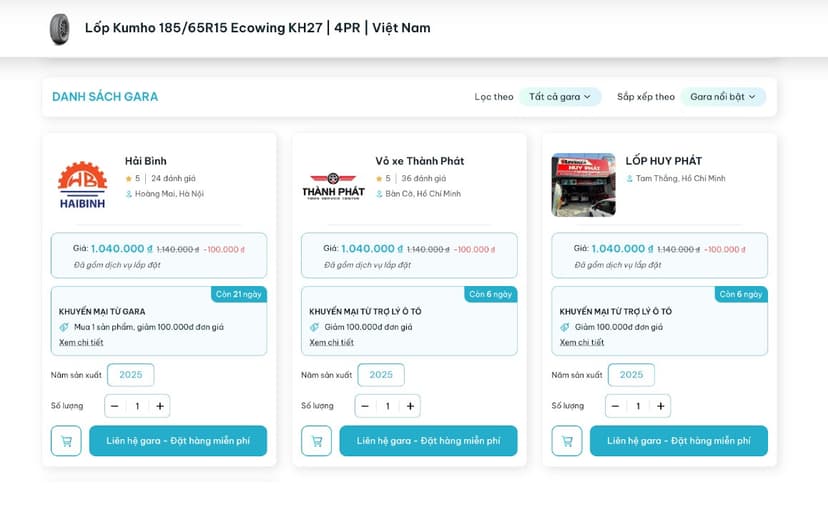Open the LỐP HUY PHÁT garage name
Image resolution: width=828 pixels, height=520 pixels.
664,161
